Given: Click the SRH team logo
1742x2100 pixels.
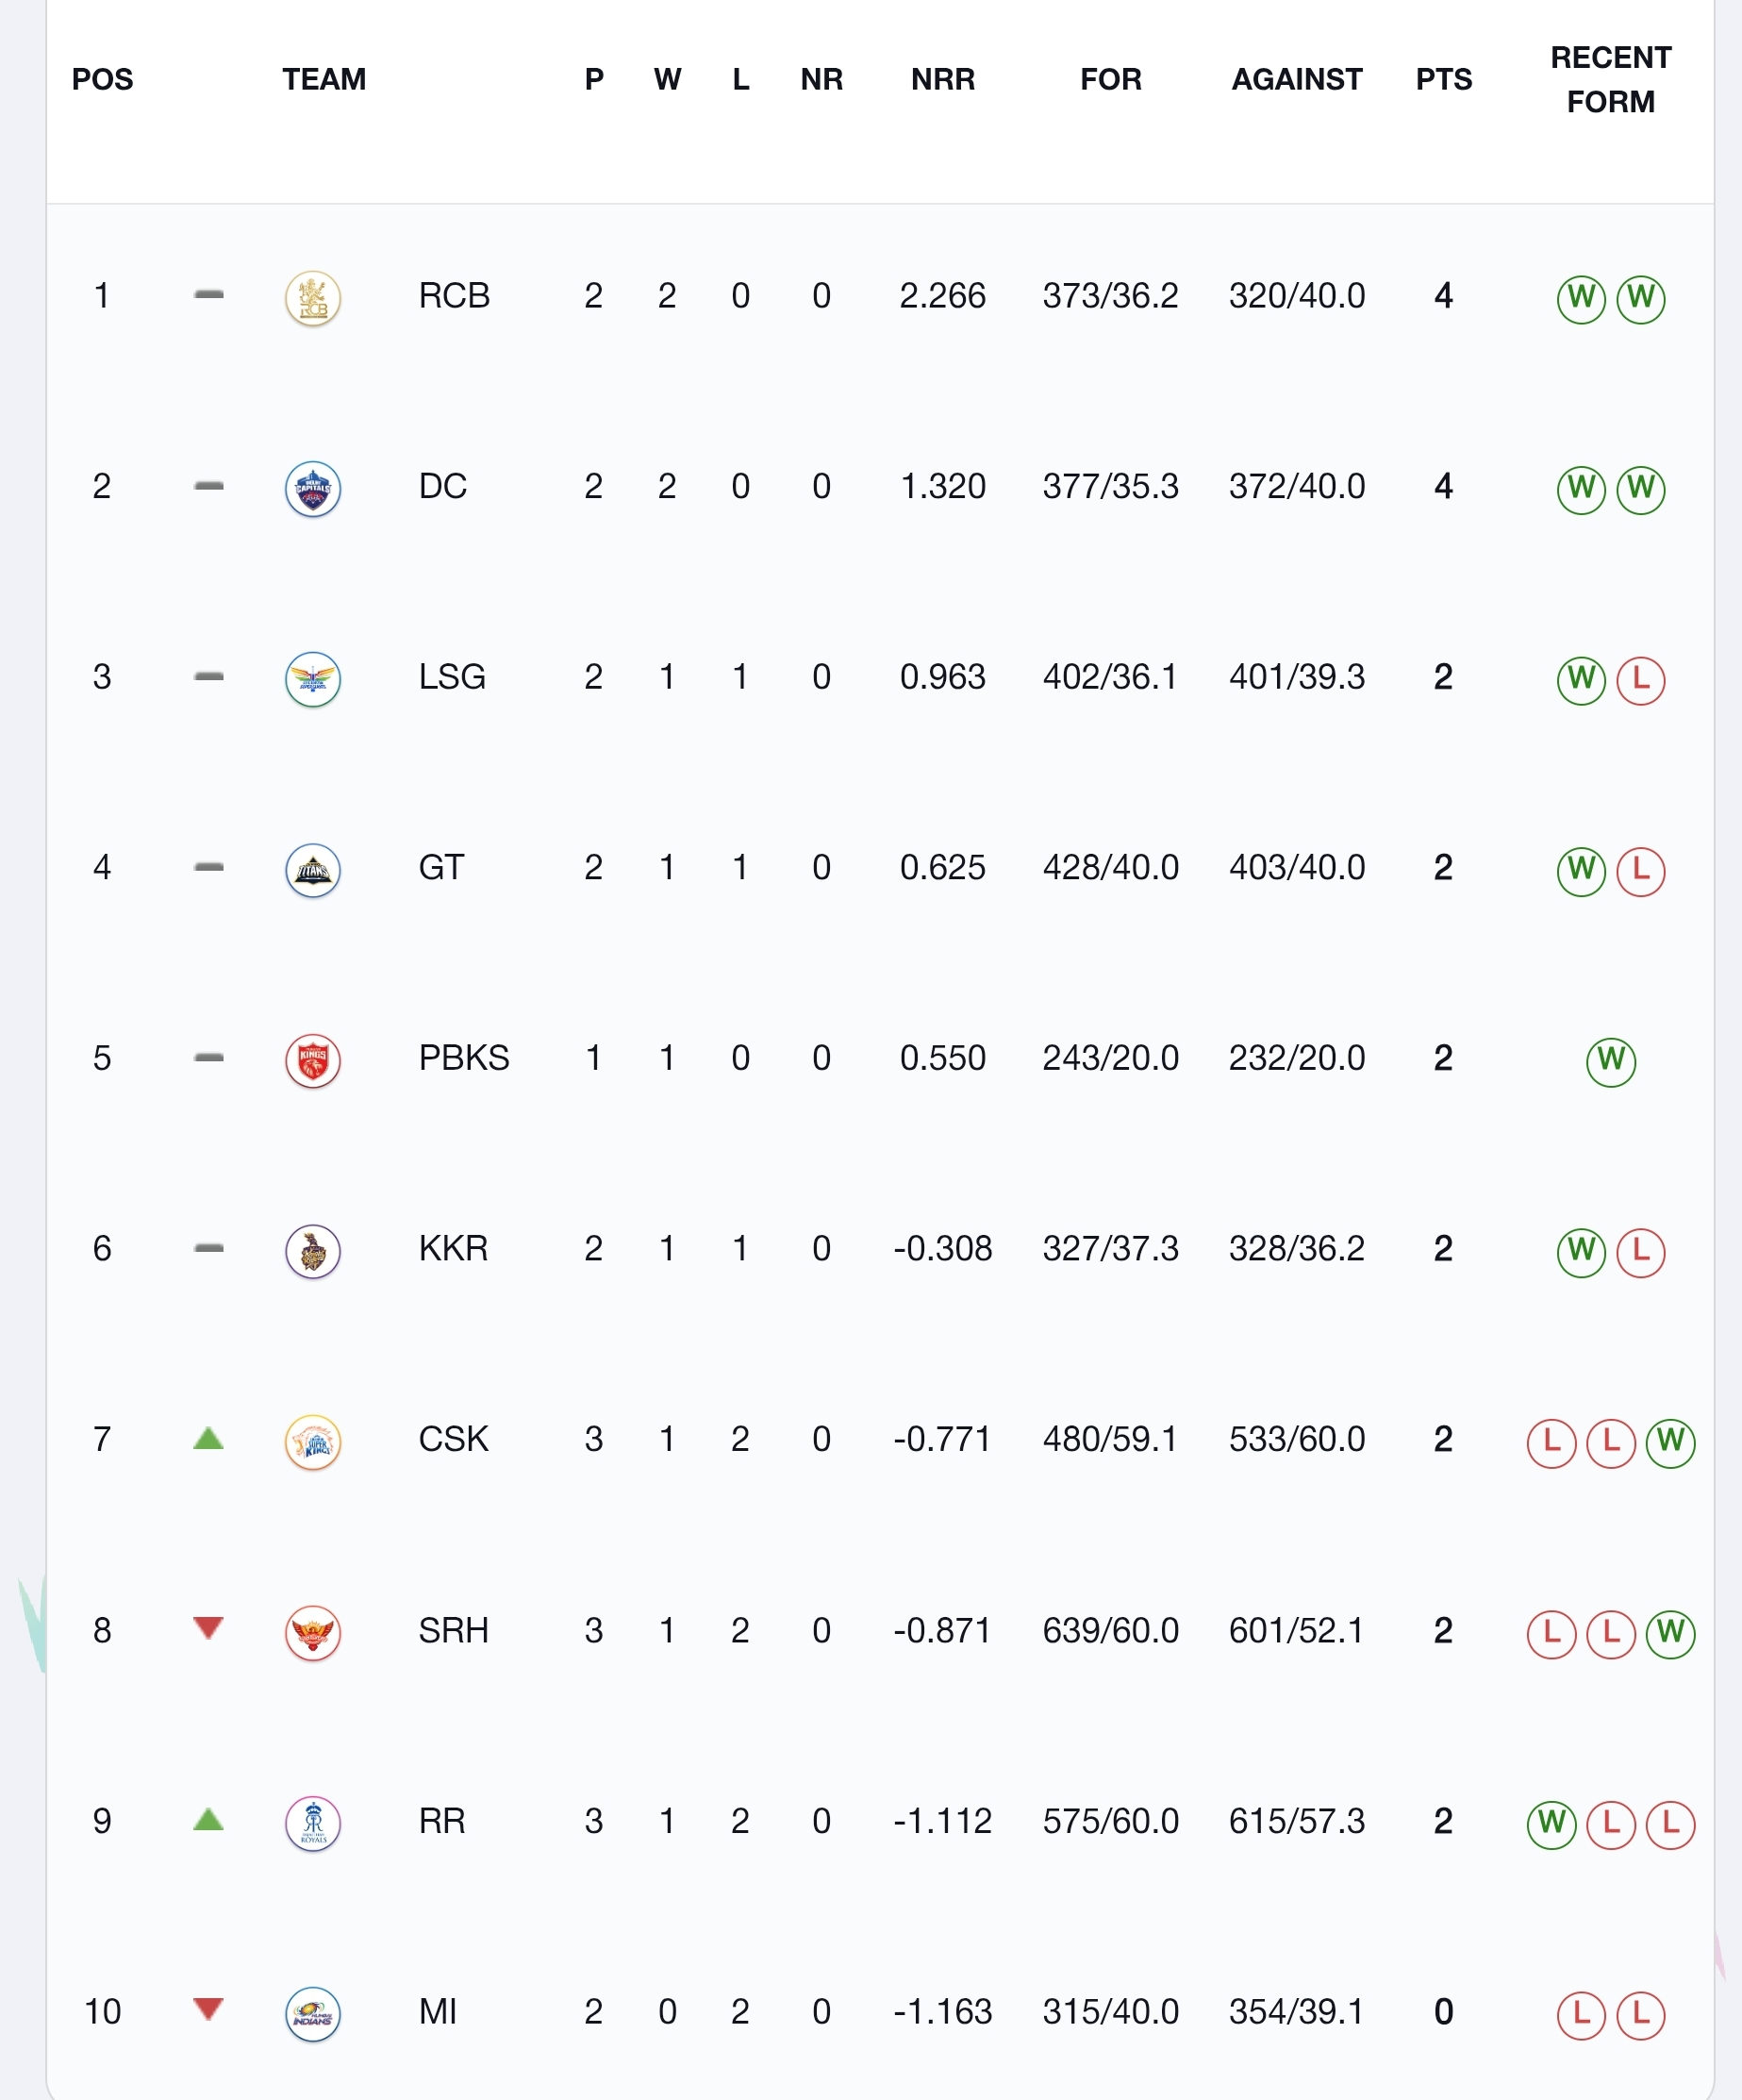Looking at the screenshot, I should tap(313, 1633).
